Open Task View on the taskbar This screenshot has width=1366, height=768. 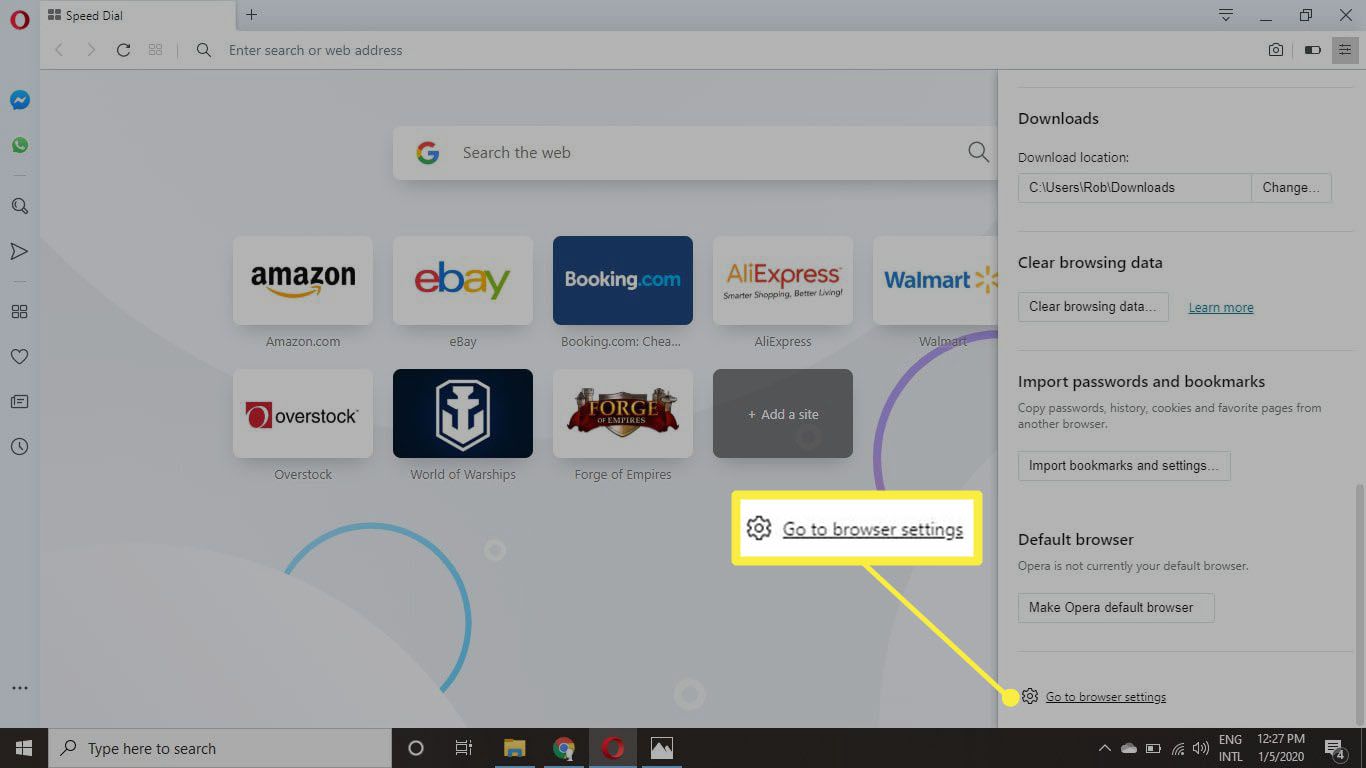coord(464,748)
